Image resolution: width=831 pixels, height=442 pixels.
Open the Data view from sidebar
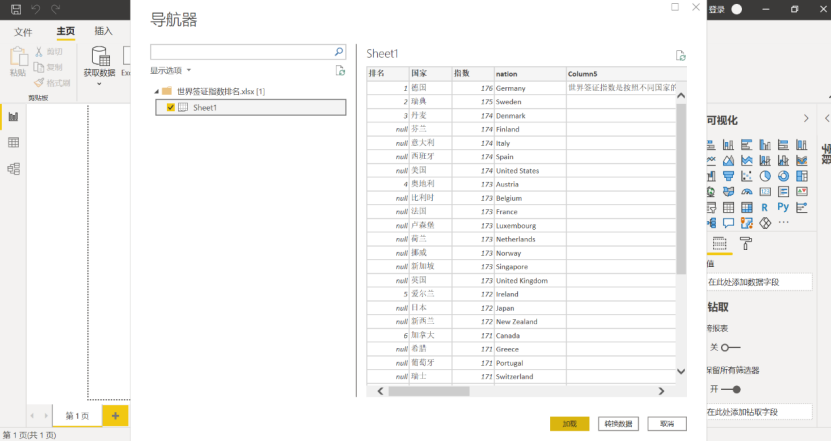coord(13,142)
